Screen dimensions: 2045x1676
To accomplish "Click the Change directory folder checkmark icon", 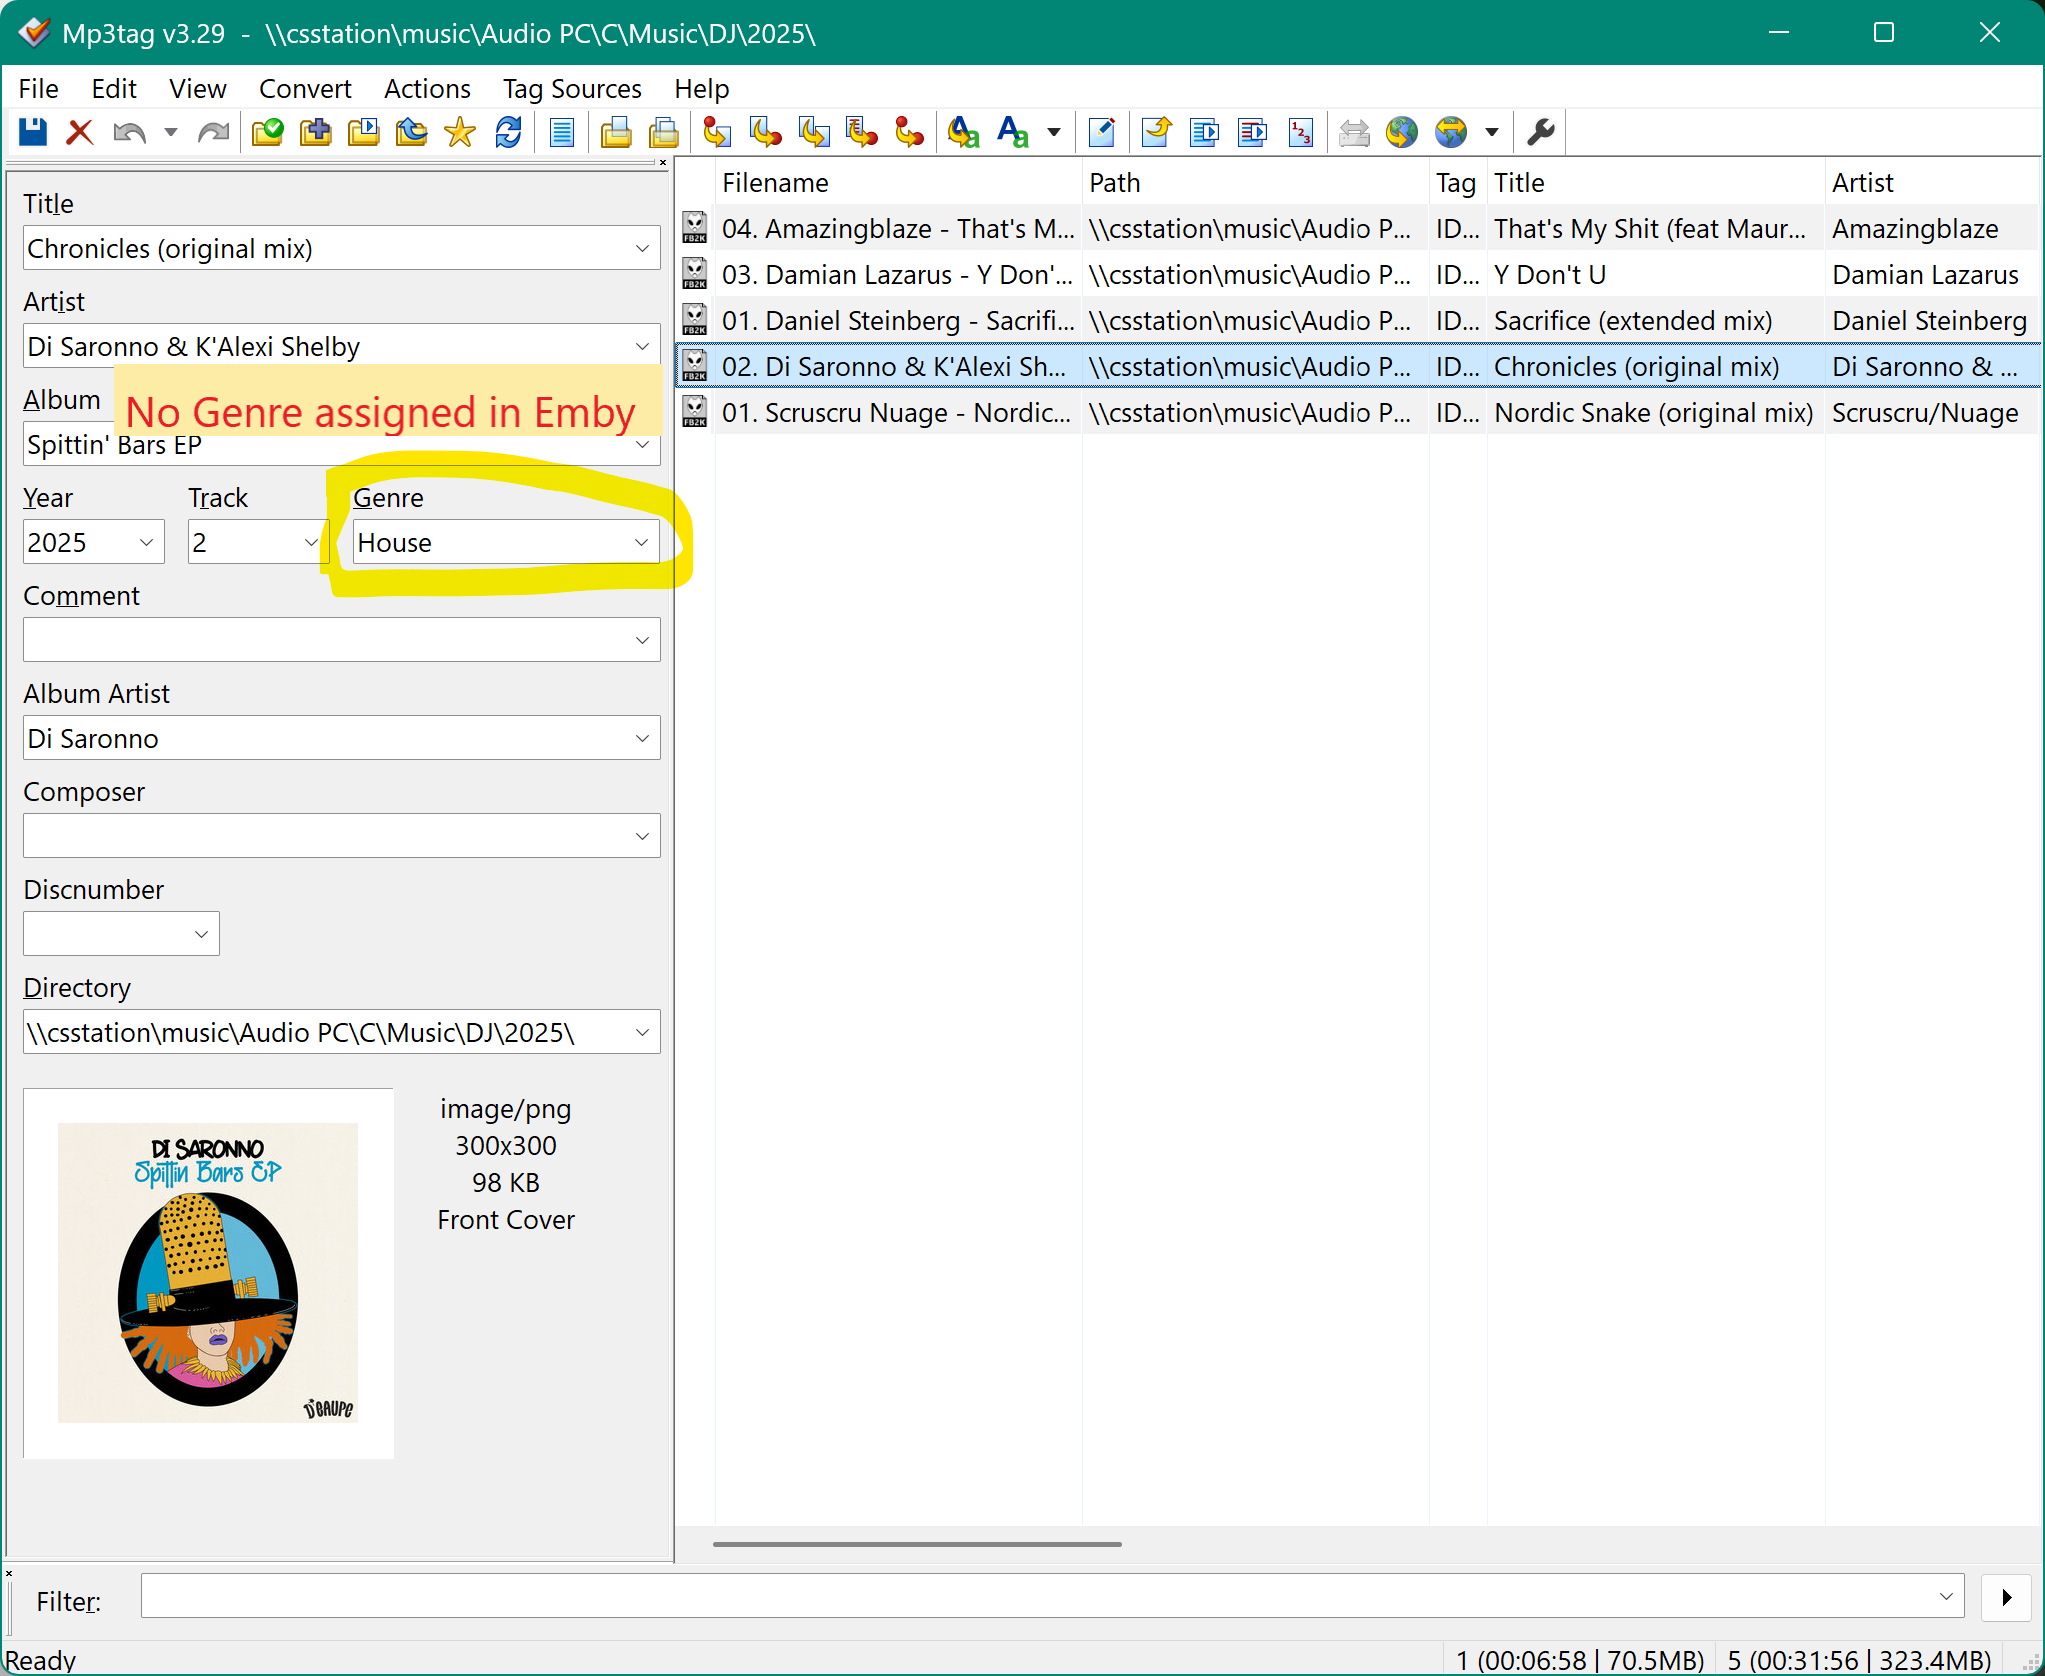I will (266, 132).
